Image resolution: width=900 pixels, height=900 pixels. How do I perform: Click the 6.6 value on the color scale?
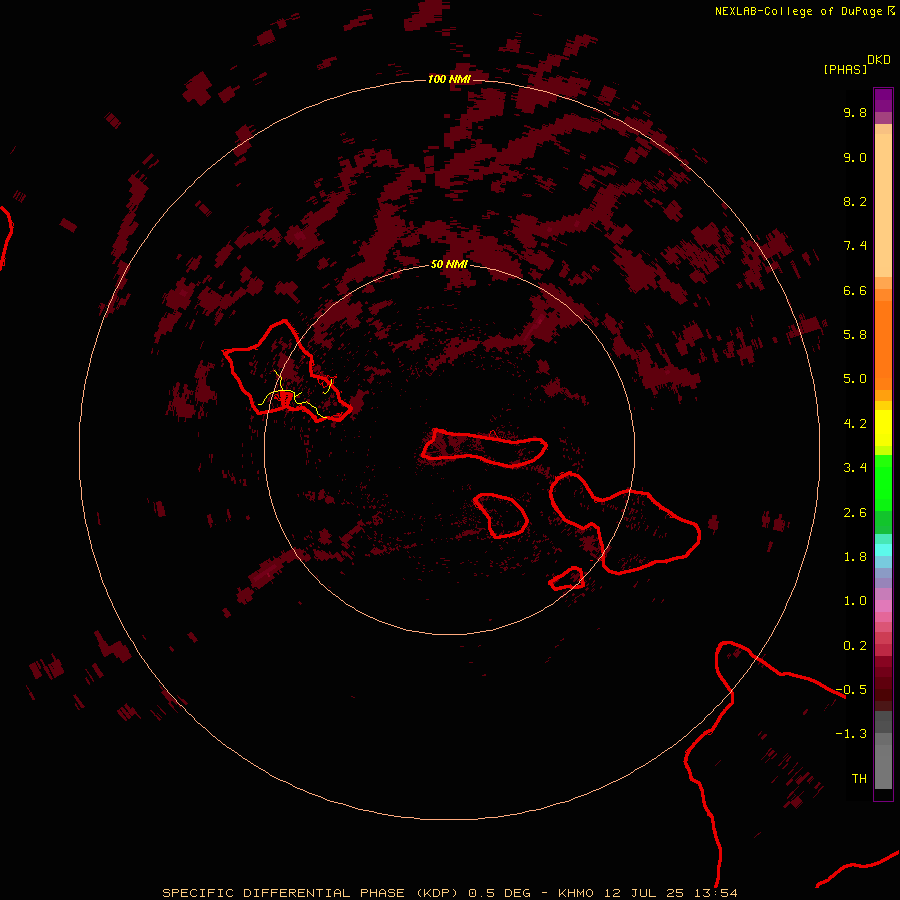[x=855, y=290]
